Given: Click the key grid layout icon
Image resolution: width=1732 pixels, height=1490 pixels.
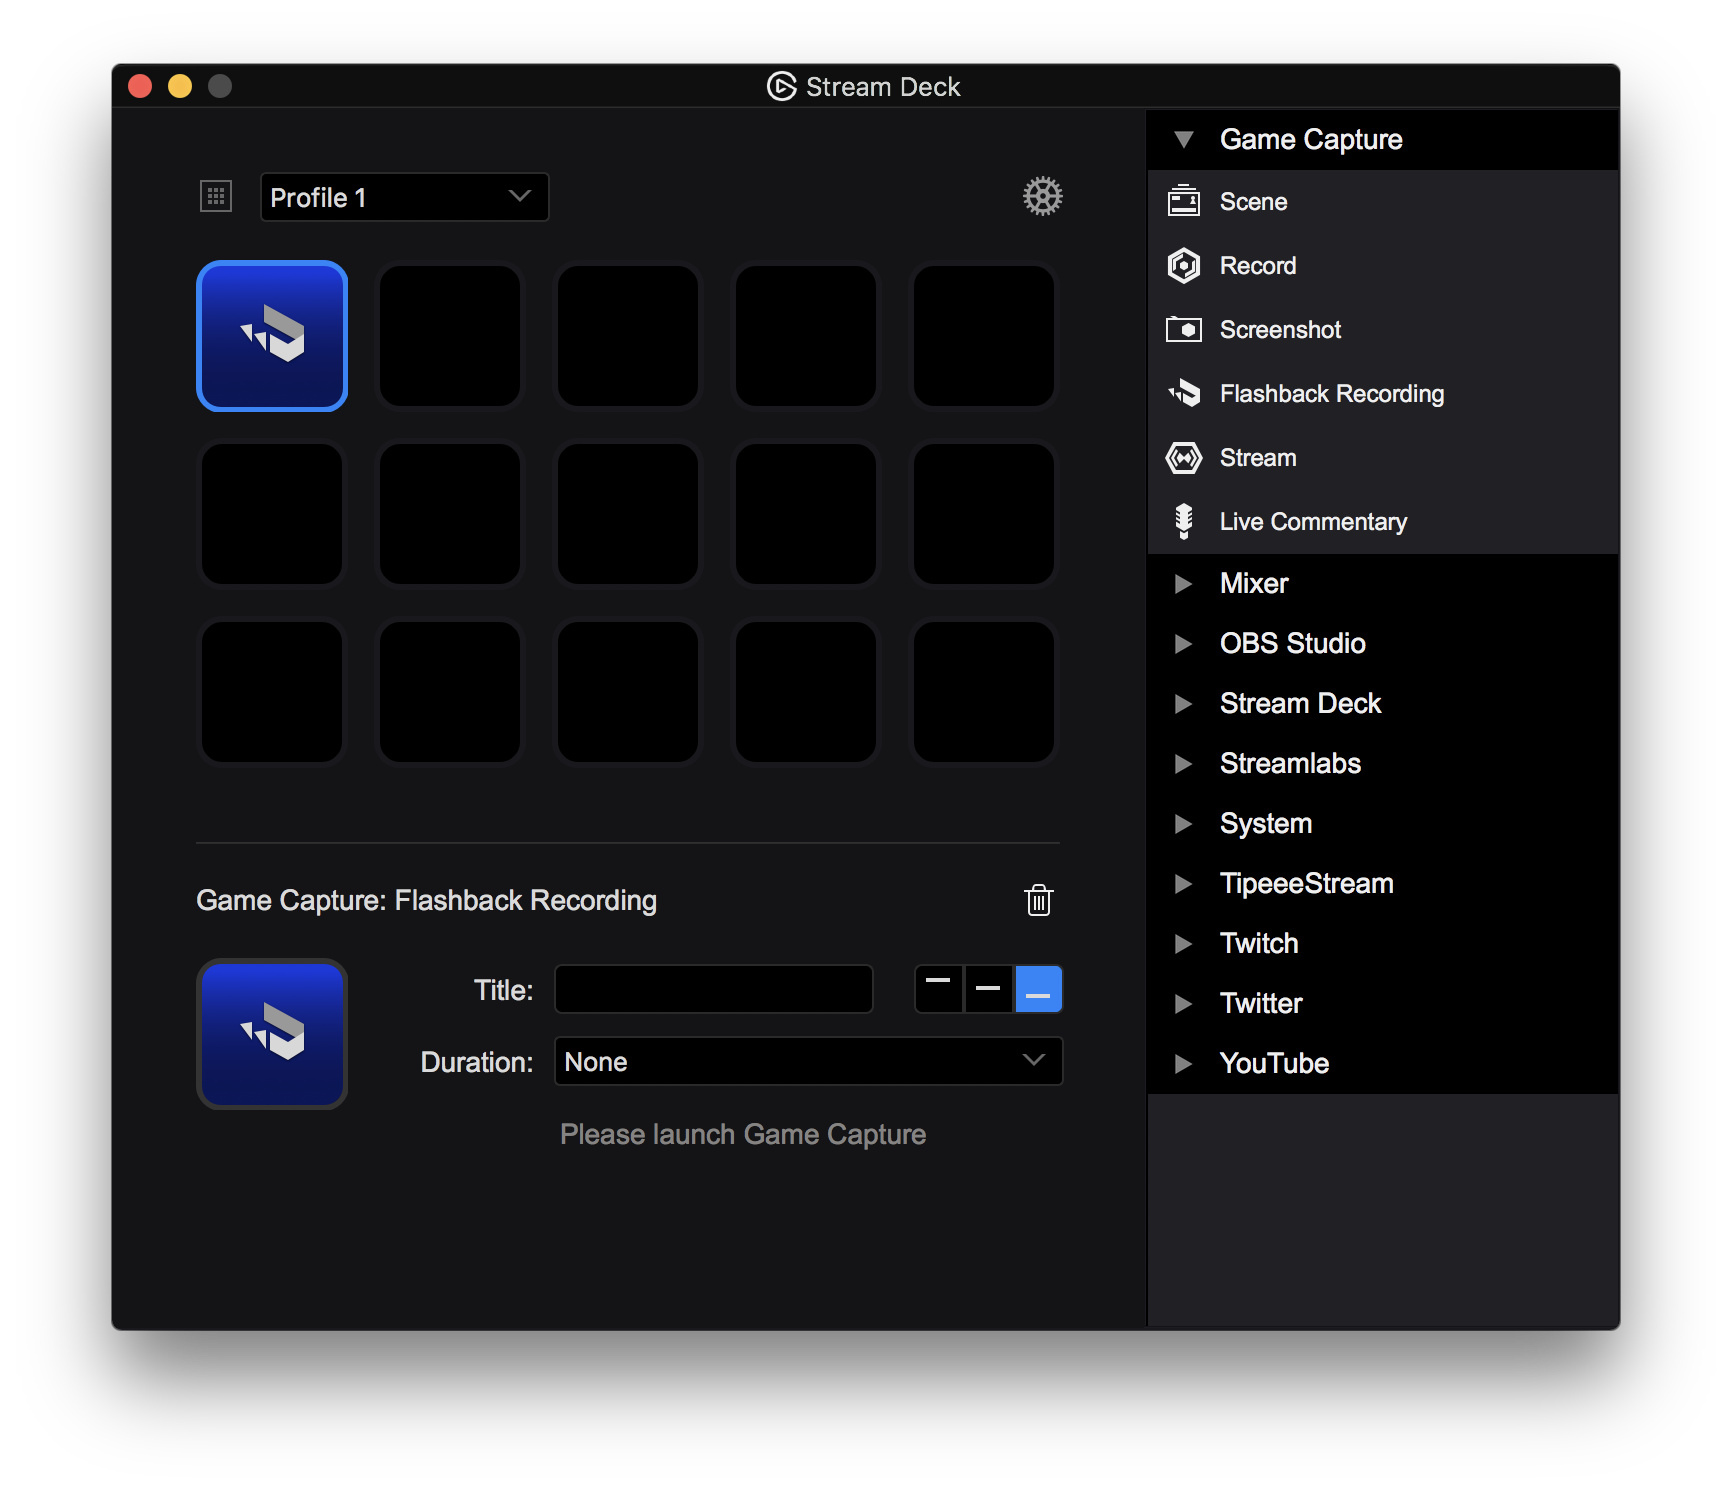Looking at the screenshot, I should 216,196.
